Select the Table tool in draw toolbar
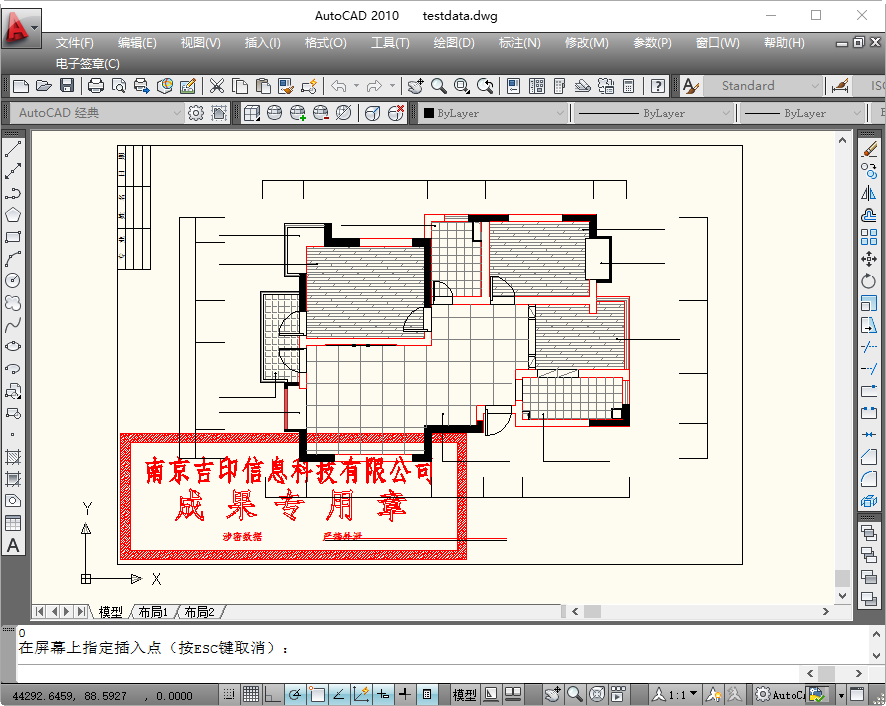The image size is (886, 706). 13,523
